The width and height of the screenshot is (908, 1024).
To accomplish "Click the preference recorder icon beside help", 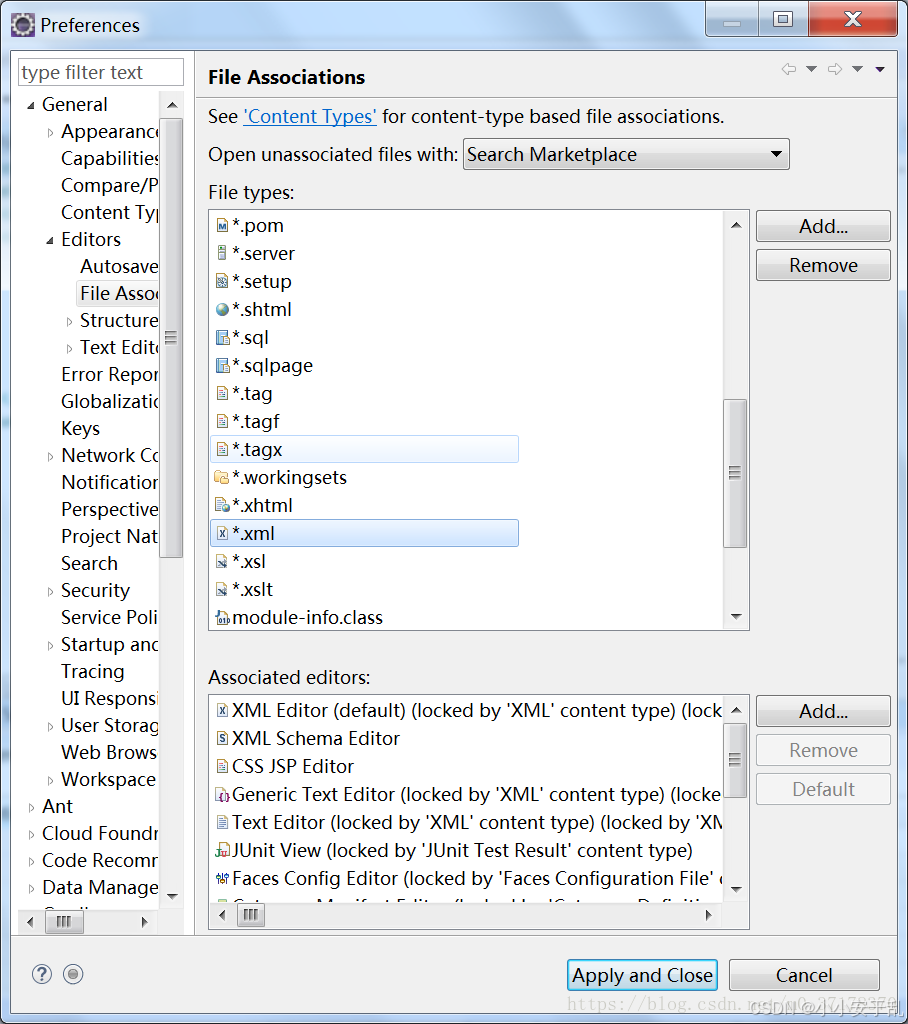I will [x=72, y=974].
